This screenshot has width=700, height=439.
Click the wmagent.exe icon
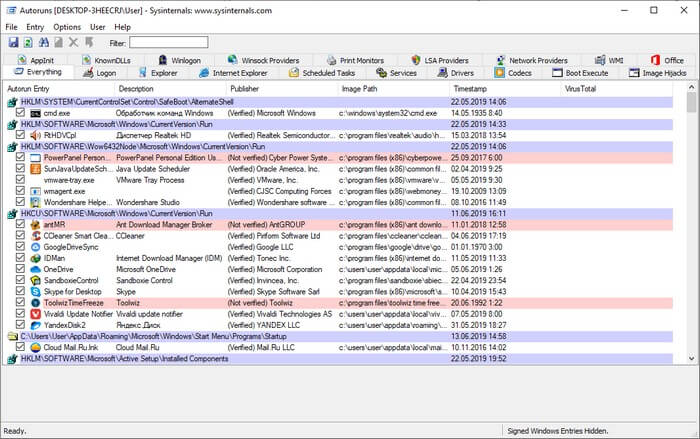(x=35, y=191)
